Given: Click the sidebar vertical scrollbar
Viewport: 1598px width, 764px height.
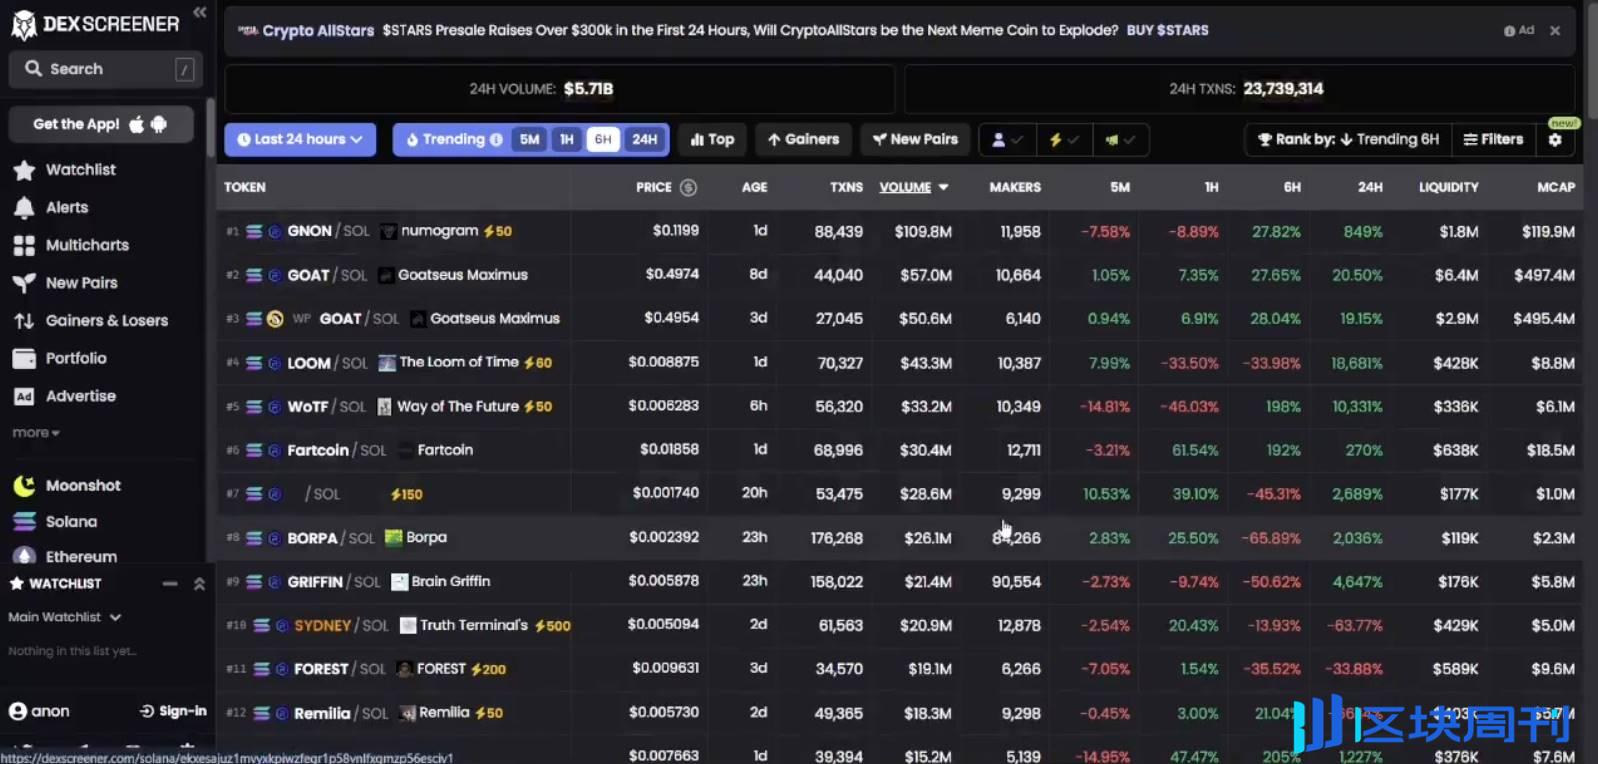Looking at the screenshot, I should coord(210,127).
